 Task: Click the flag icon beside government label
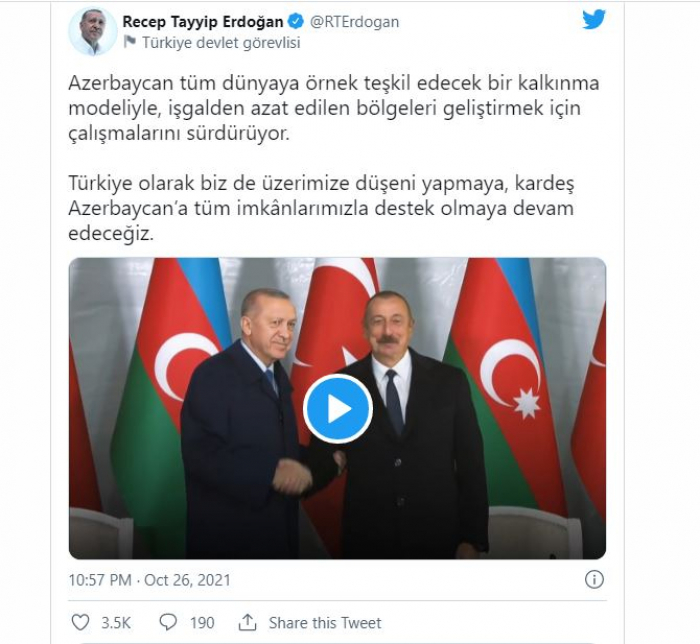pyautogui.click(x=130, y=42)
